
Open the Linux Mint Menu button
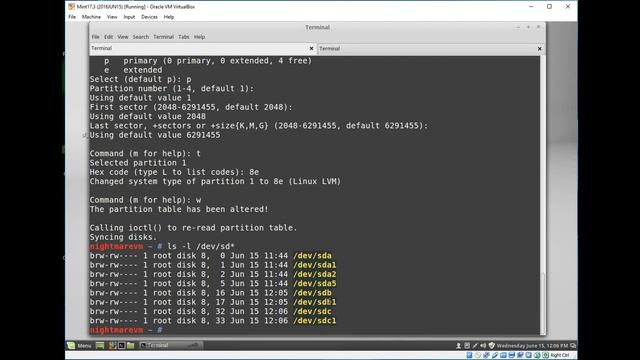79,346
